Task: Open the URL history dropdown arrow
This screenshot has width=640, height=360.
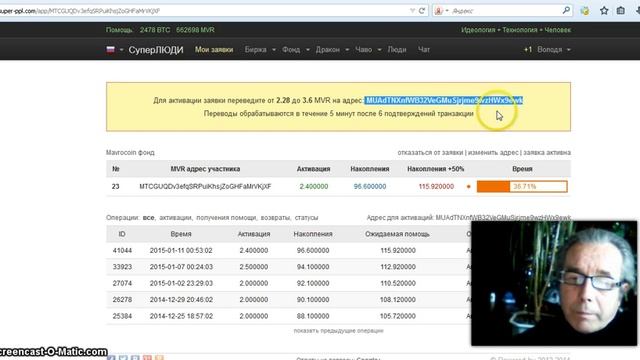Action: [x=412, y=11]
